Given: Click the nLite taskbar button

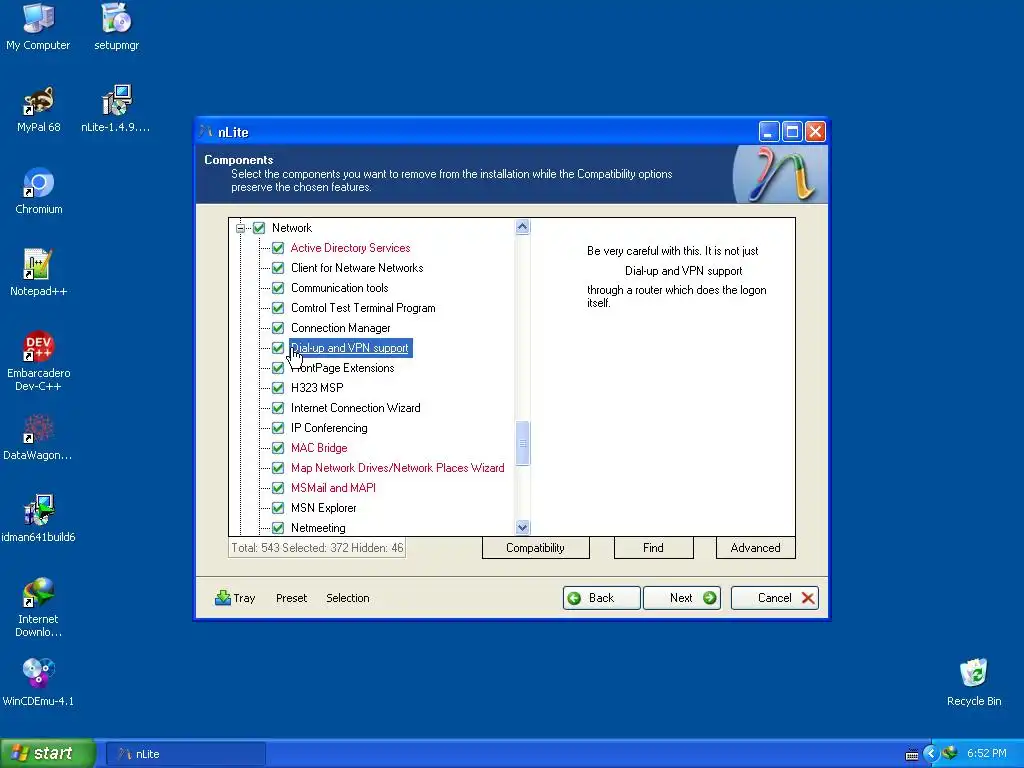Looking at the screenshot, I should [x=185, y=754].
